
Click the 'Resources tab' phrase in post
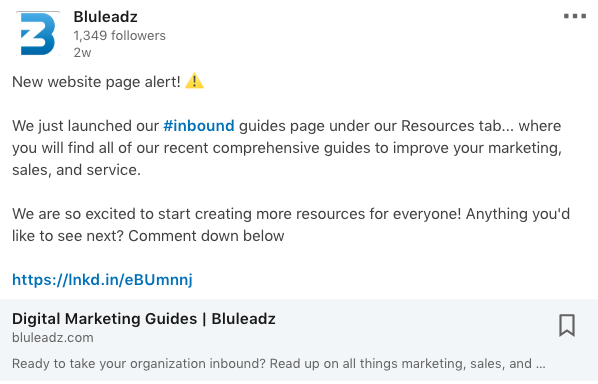point(451,126)
